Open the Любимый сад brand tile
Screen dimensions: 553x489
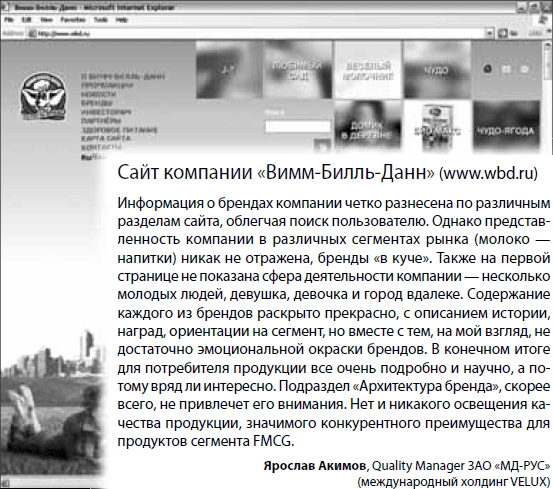(297, 69)
